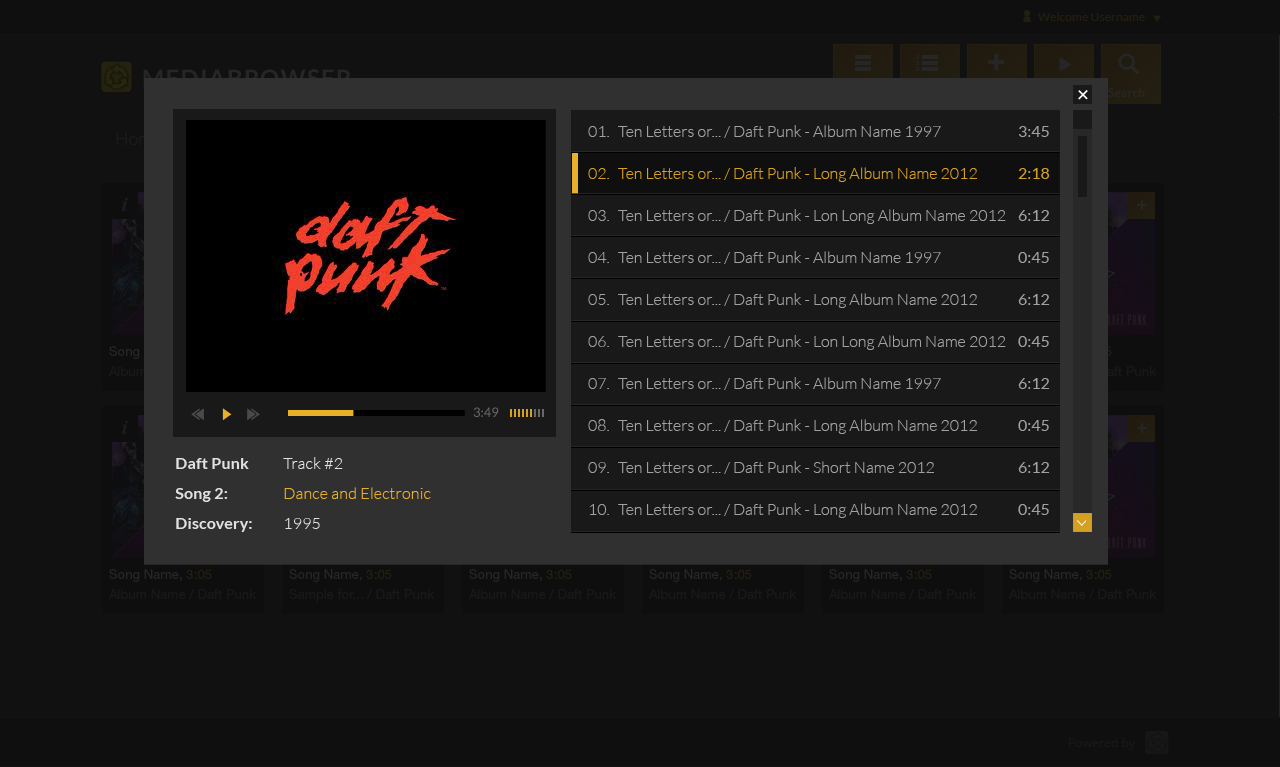Click the 3:49 playback time readout
The image size is (1280, 767).
point(486,413)
